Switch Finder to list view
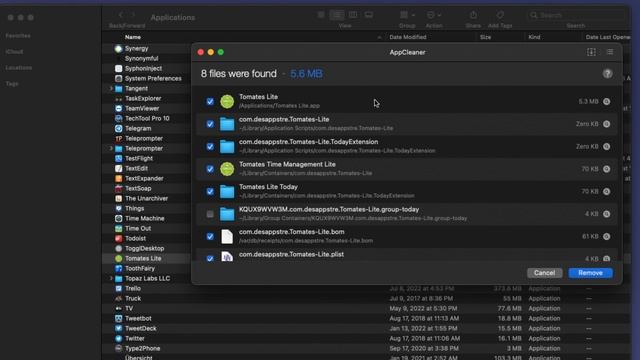640x360 pixels. 337,15
